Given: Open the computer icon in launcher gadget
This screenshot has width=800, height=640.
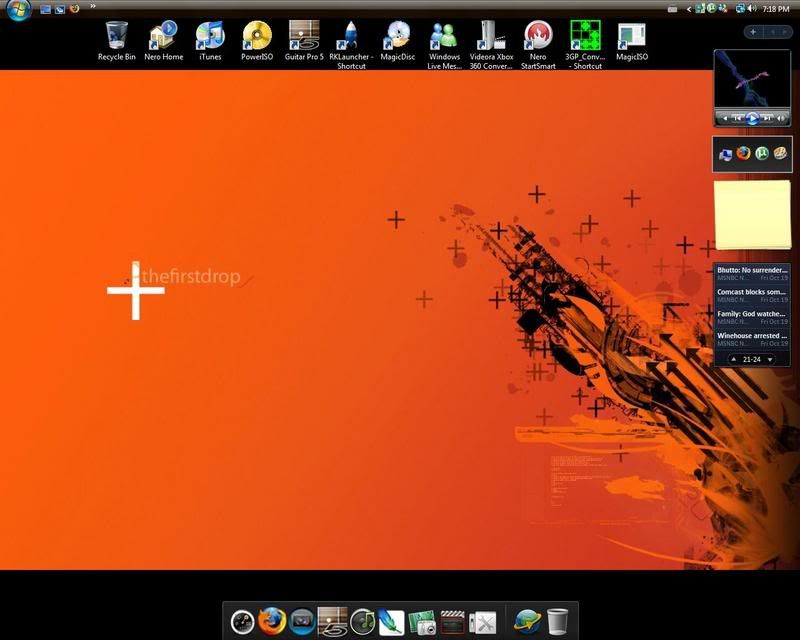Looking at the screenshot, I should 725,154.
